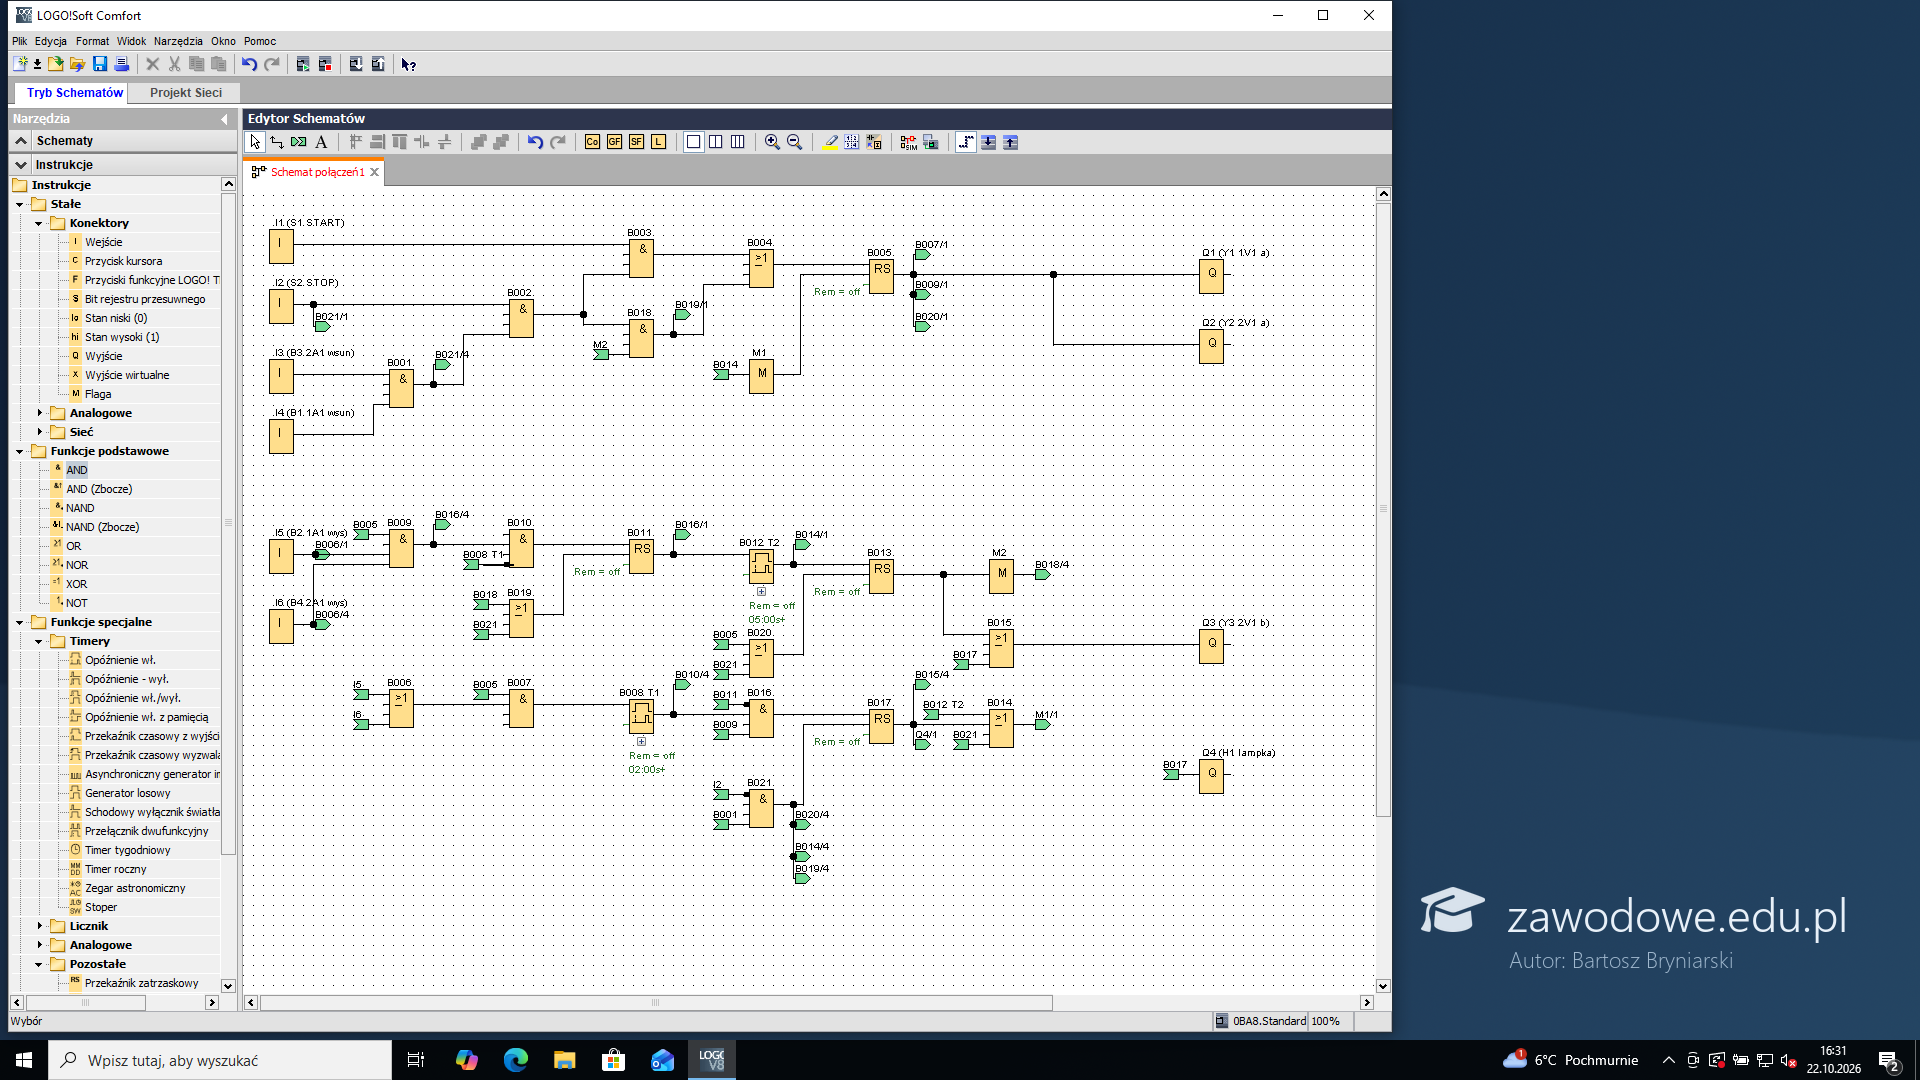Image resolution: width=1920 pixels, height=1080 pixels.
Task: Open the Narzędzia menu
Action: coord(178,41)
